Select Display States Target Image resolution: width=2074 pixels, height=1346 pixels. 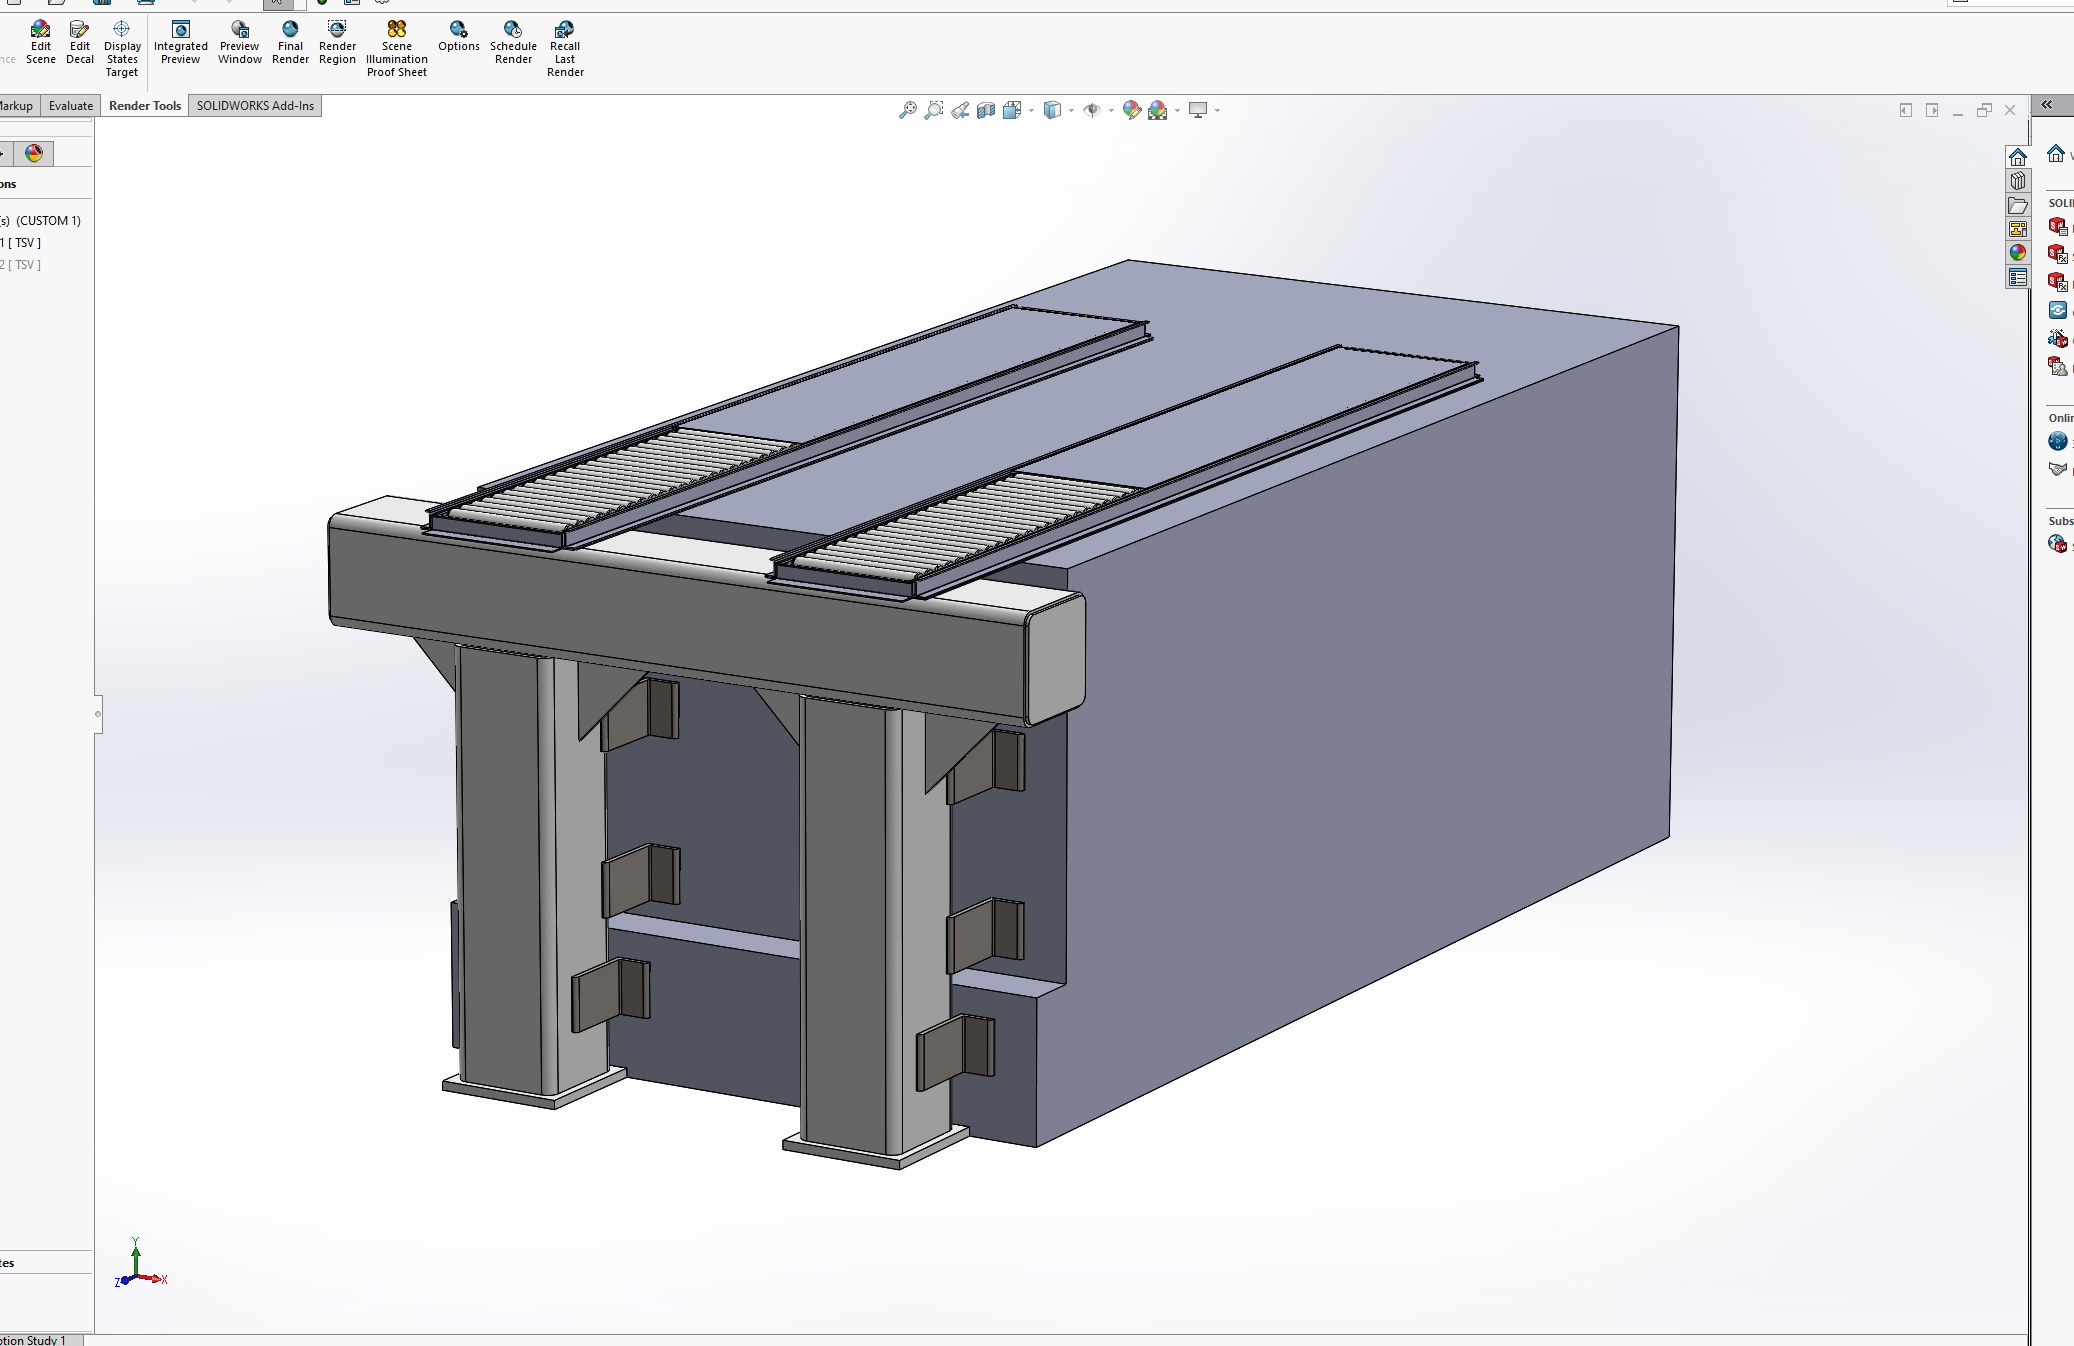[x=122, y=49]
